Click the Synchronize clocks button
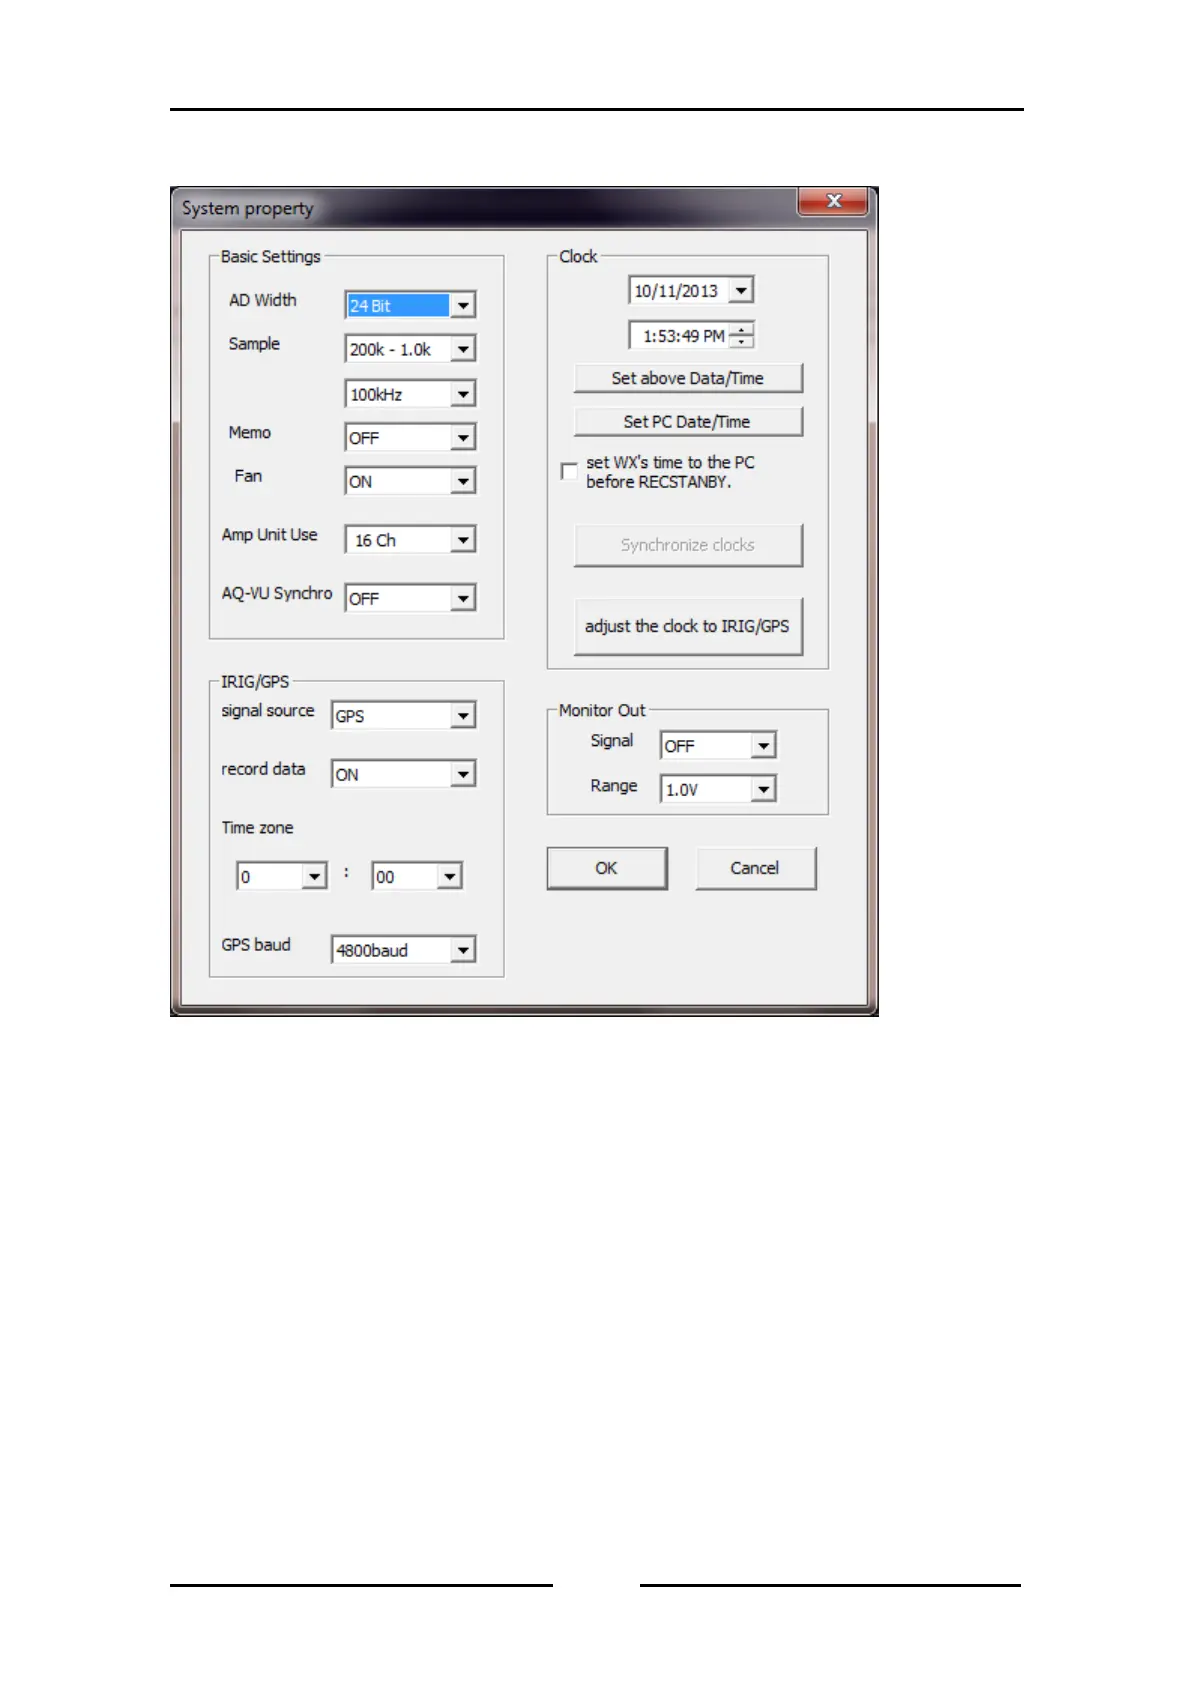 (x=688, y=545)
